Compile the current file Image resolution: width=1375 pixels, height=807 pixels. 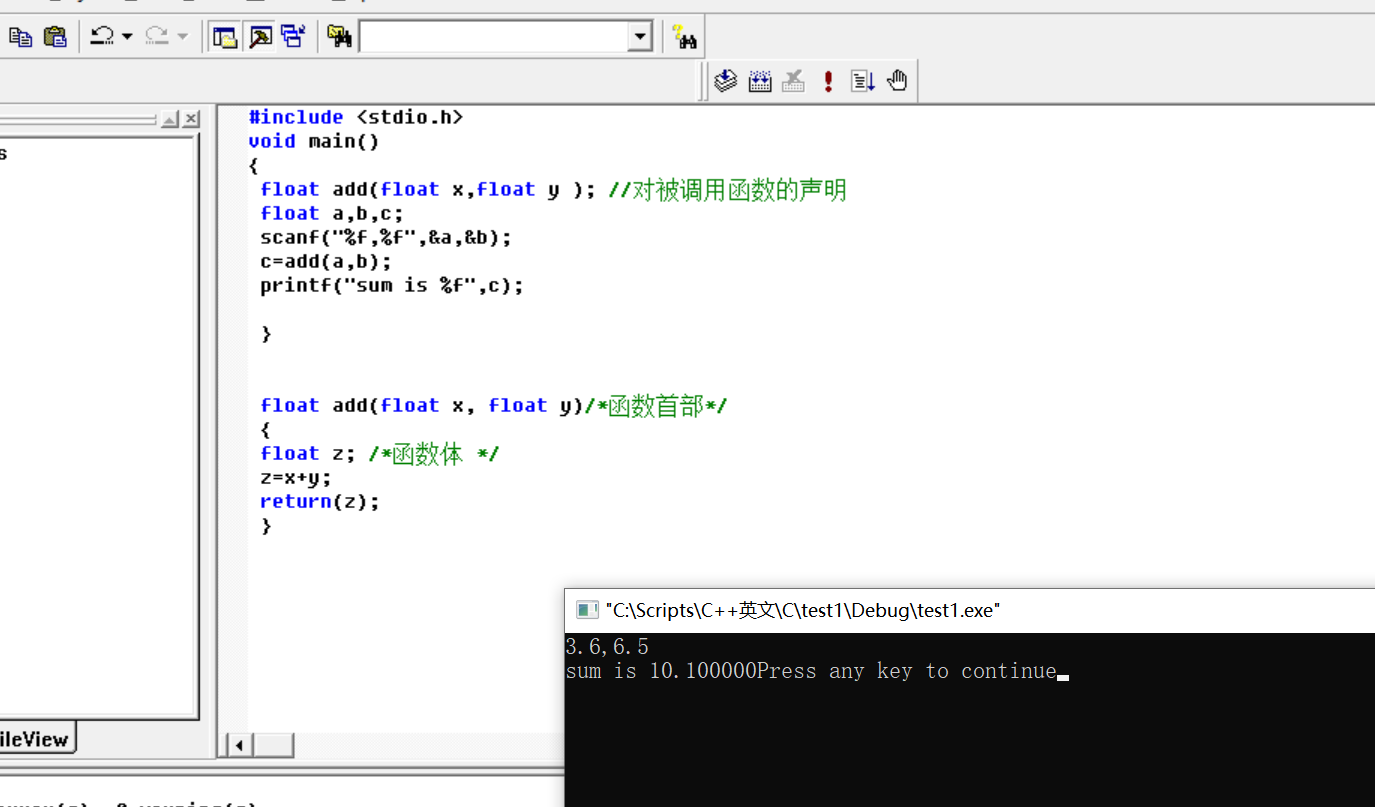click(726, 81)
